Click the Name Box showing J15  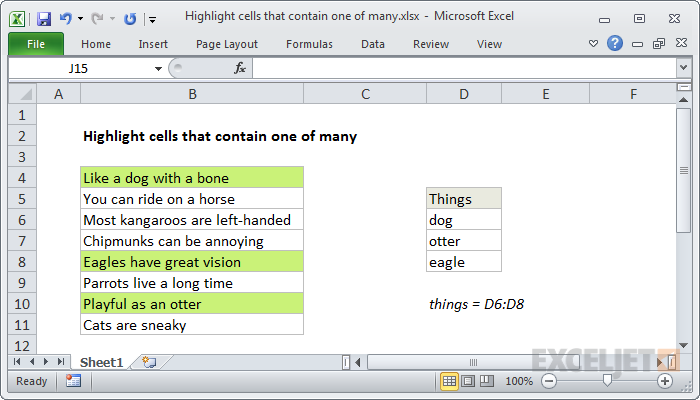pyautogui.click(x=79, y=69)
